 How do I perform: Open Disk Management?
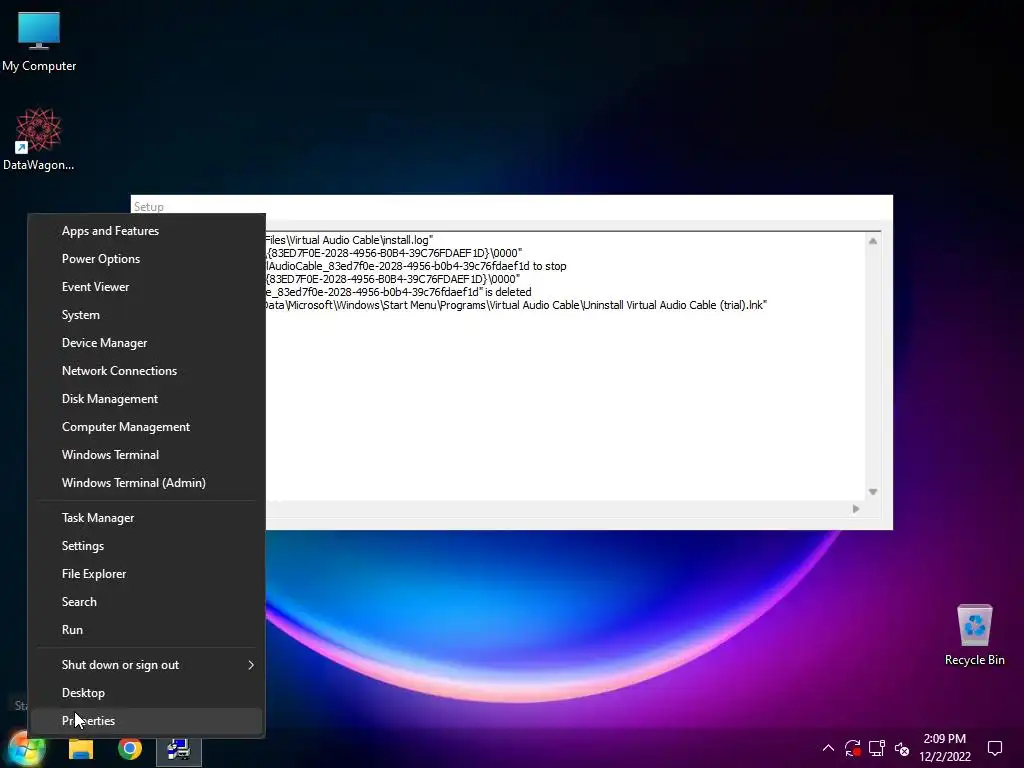click(146, 399)
